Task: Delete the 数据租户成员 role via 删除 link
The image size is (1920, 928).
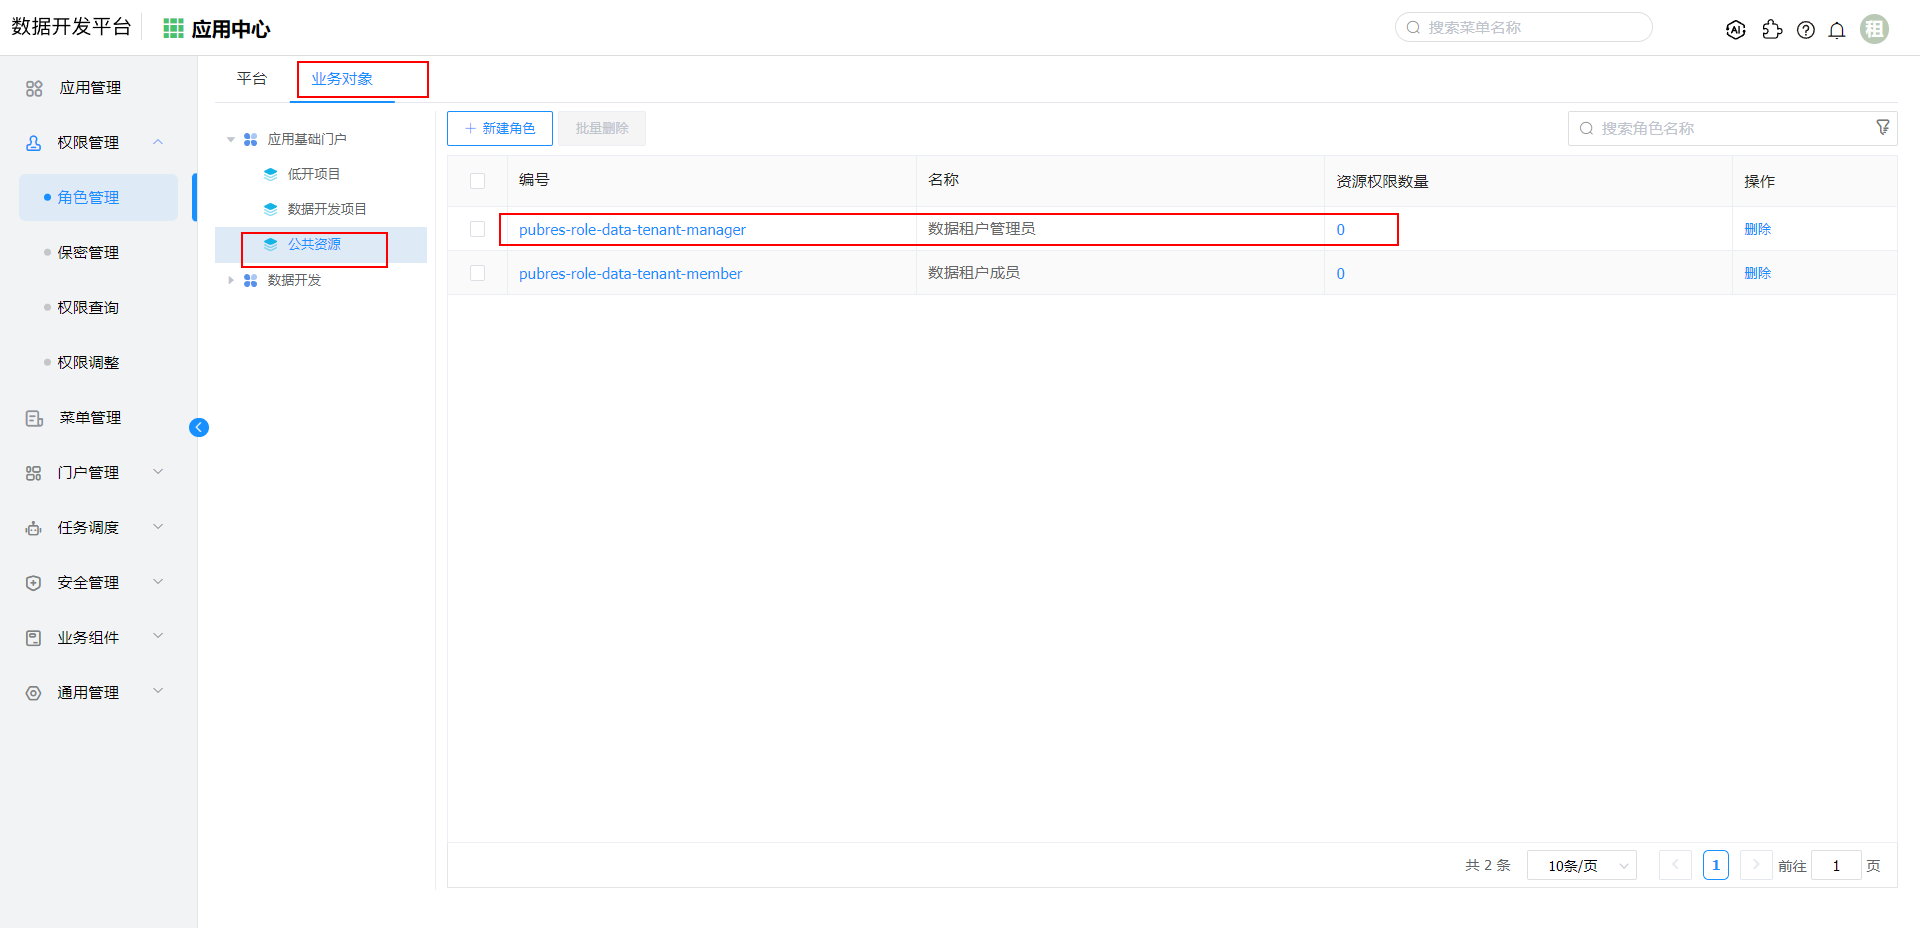Action: [x=1757, y=273]
